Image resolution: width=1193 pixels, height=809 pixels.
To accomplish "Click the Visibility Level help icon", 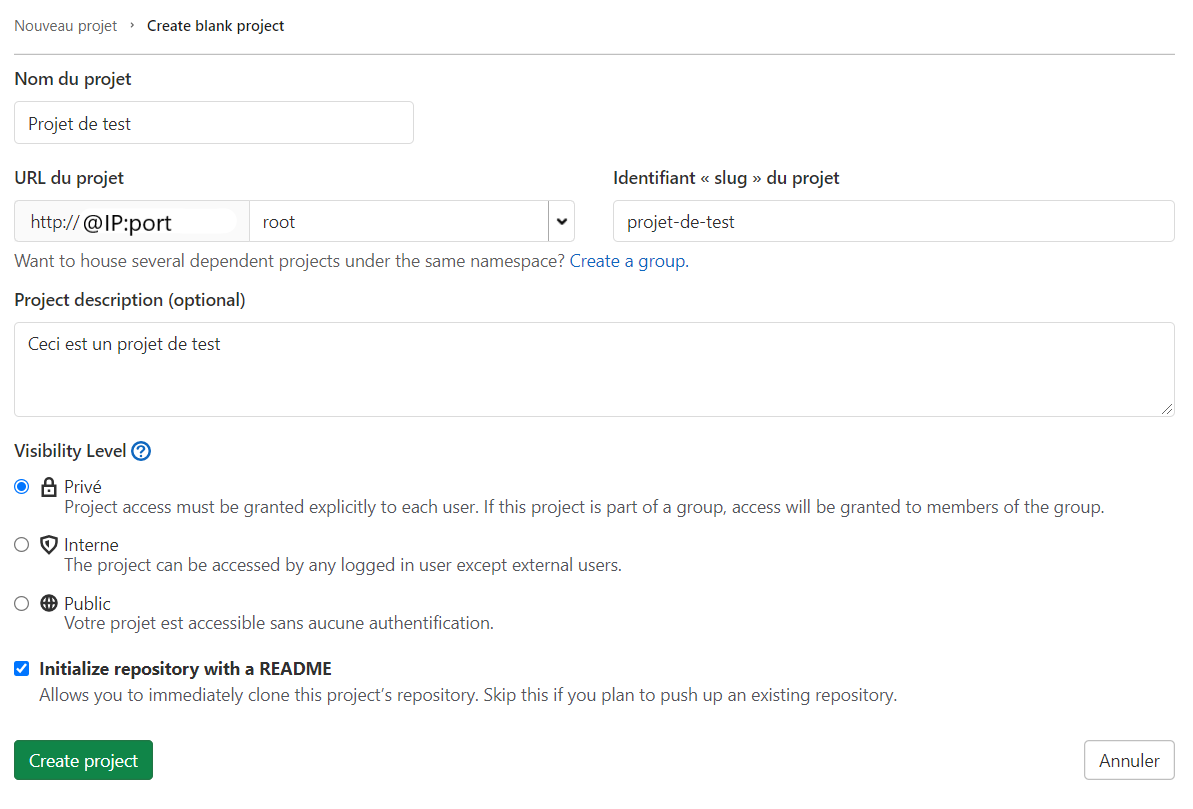I will 141,451.
